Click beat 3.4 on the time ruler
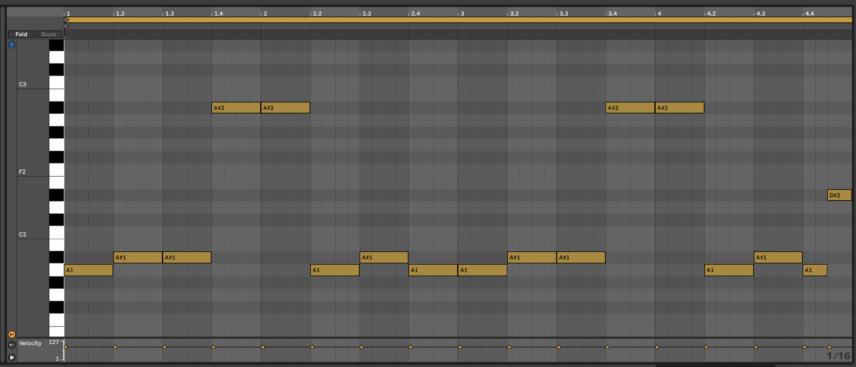Viewport: 856px width, 367px height. point(613,13)
